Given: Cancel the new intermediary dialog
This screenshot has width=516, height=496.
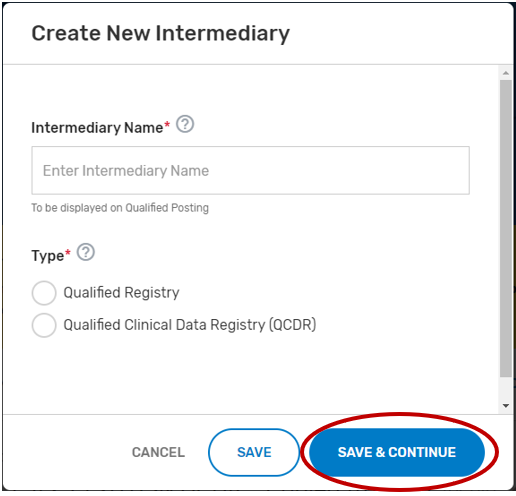Looking at the screenshot, I should coord(158,452).
